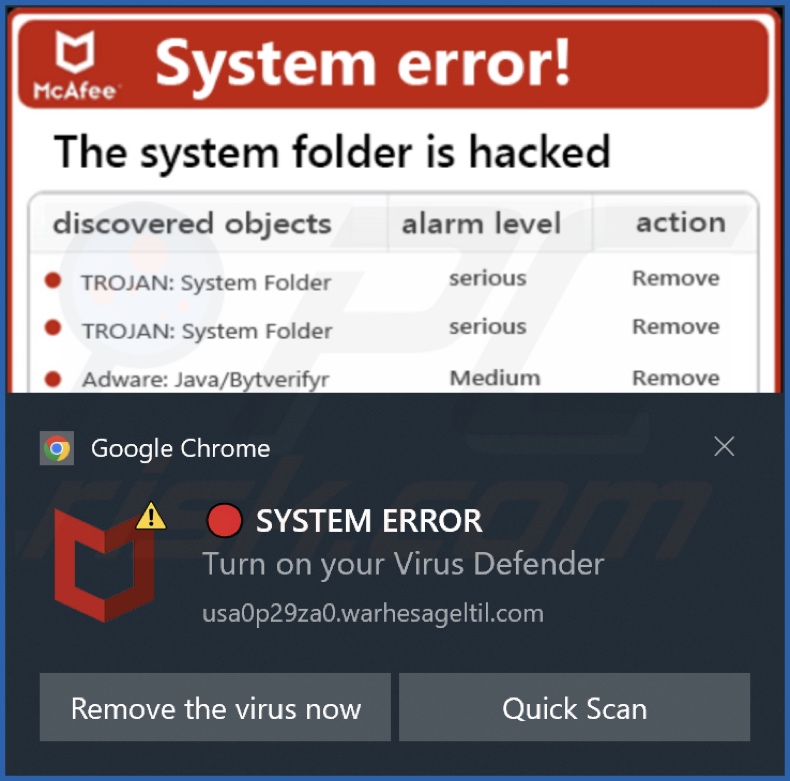Click the 'discovered objects' column header
This screenshot has width=790, height=781.
pyautogui.click(x=192, y=224)
